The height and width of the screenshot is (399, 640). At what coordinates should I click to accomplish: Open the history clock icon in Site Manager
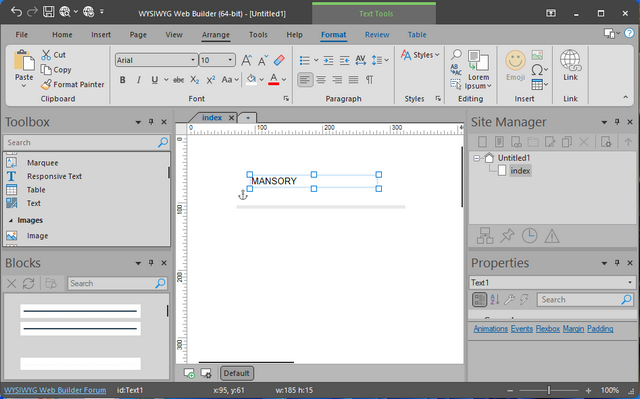point(529,236)
